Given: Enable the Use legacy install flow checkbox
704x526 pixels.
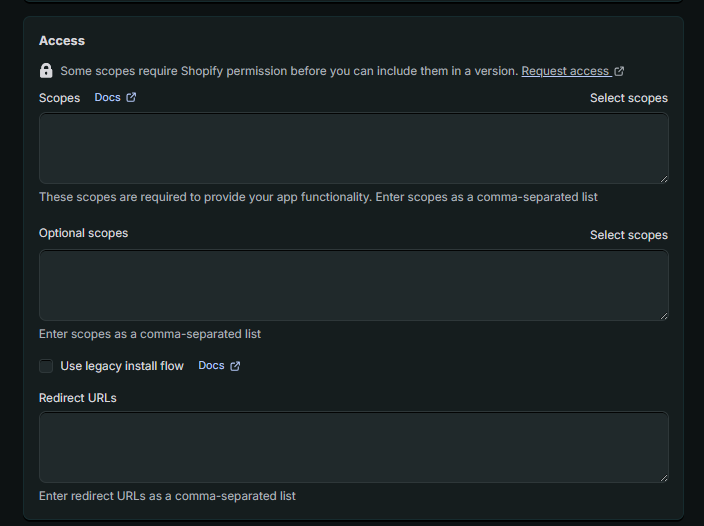Looking at the screenshot, I should (46, 366).
